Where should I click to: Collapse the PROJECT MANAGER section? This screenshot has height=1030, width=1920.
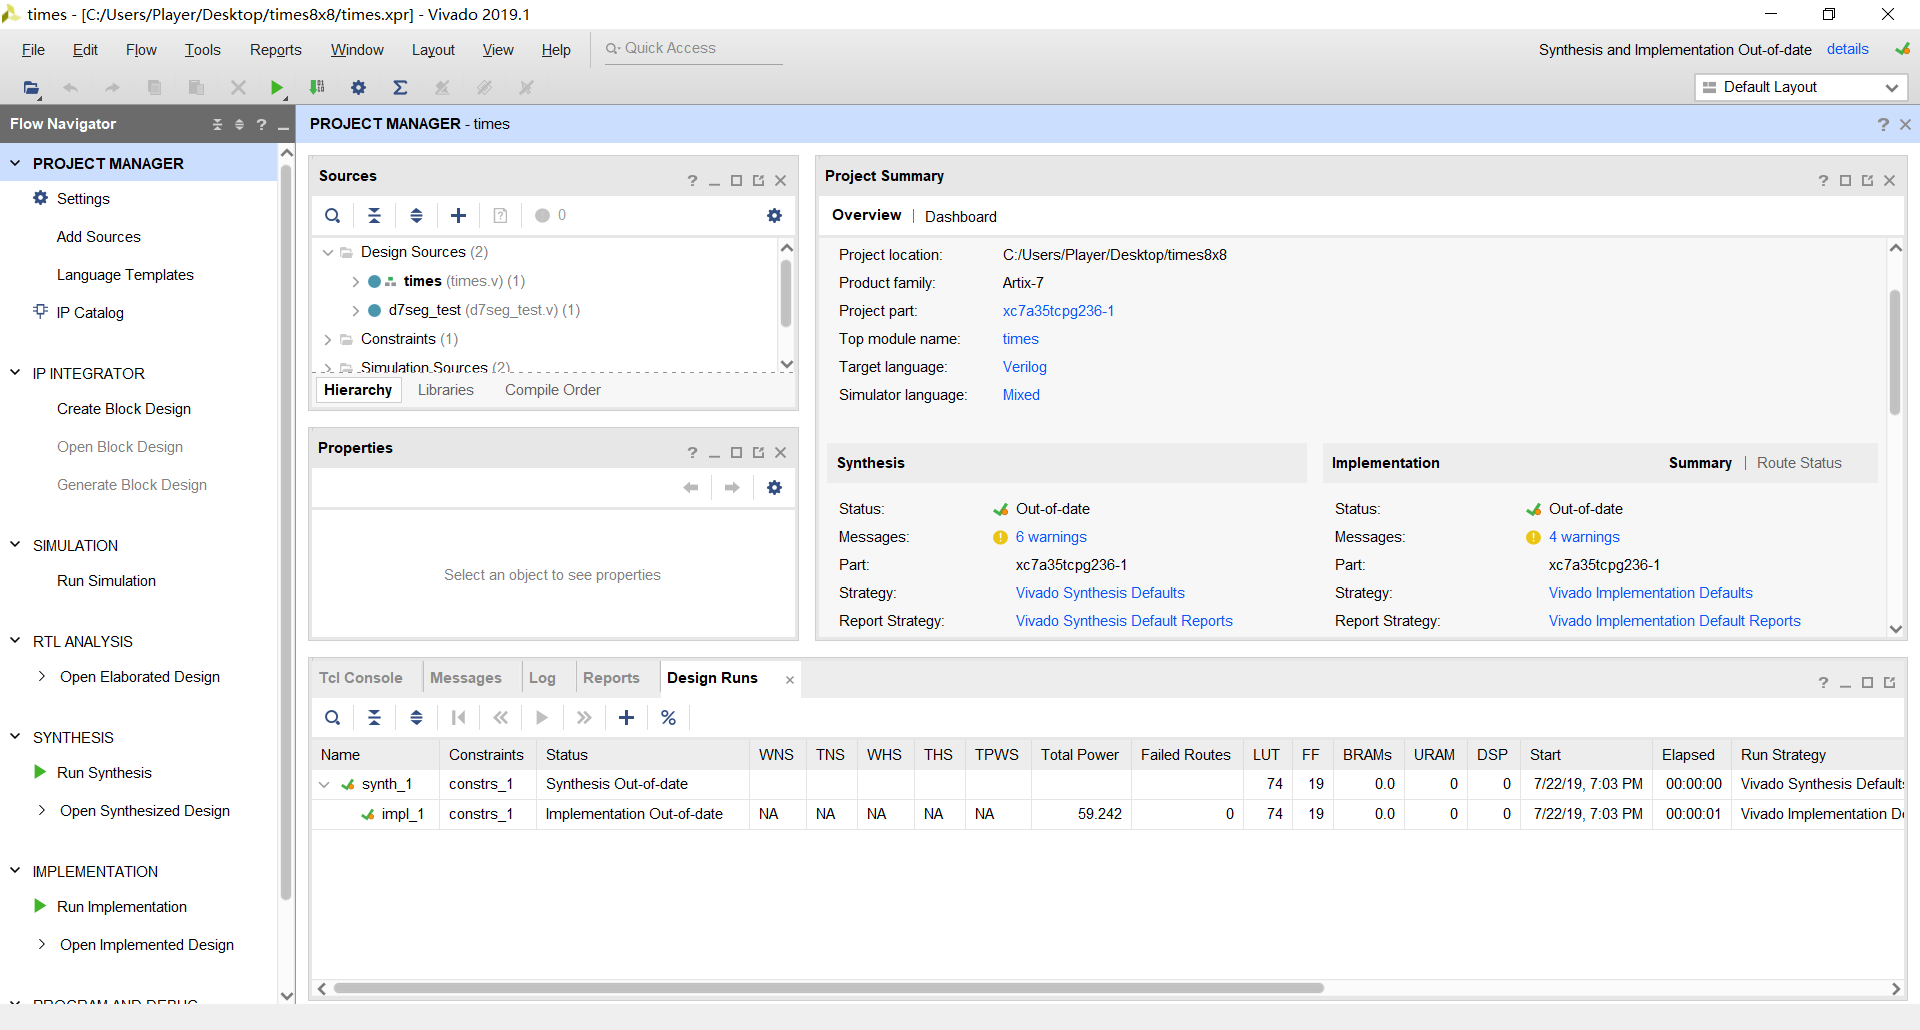15,163
